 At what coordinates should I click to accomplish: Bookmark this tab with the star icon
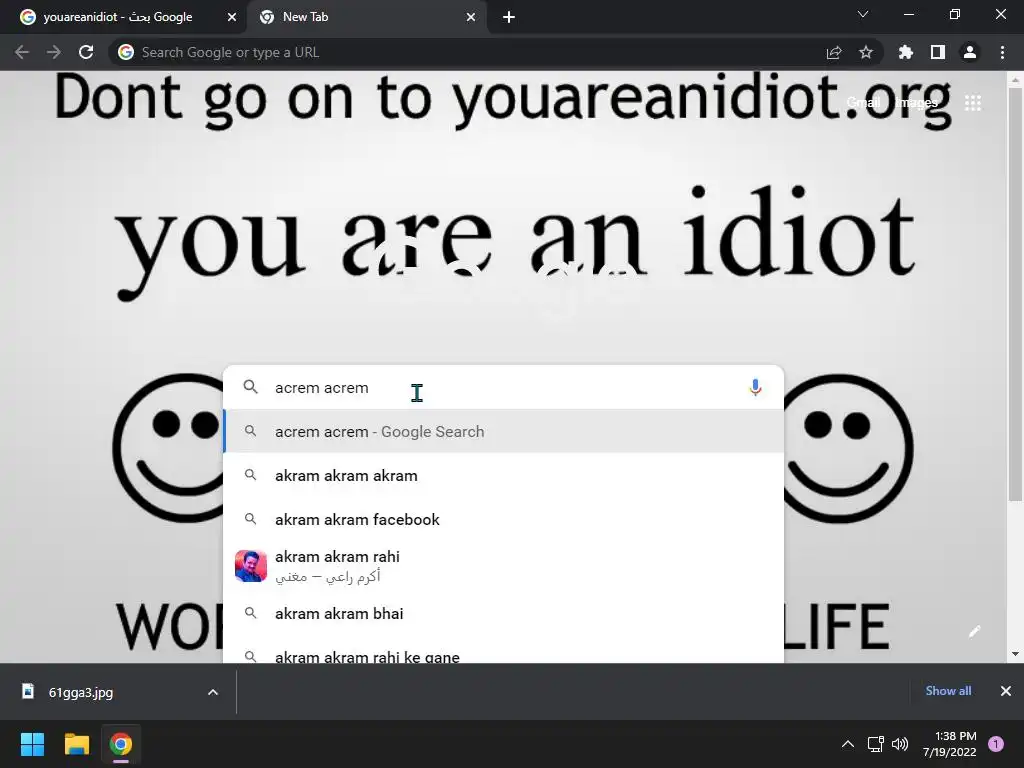pyautogui.click(x=866, y=52)
